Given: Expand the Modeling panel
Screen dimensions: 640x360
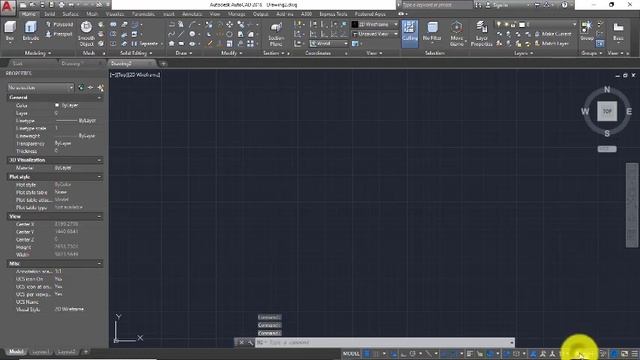Looking at the screenshot, I should tap(38, 53).
